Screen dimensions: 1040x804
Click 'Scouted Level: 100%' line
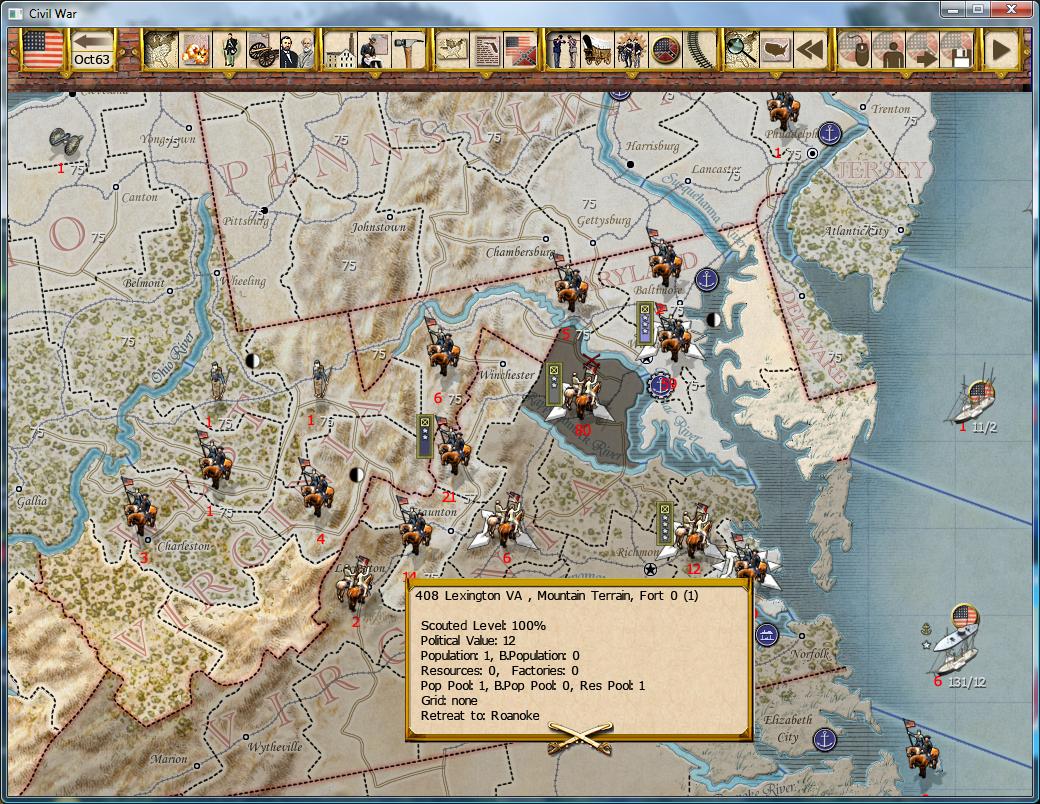pos(484,626)
